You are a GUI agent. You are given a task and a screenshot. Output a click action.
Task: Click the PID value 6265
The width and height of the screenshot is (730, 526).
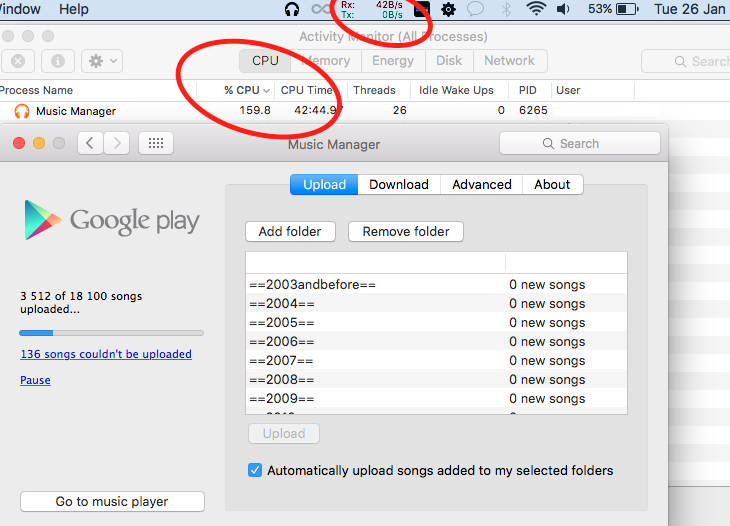[533, 110]
